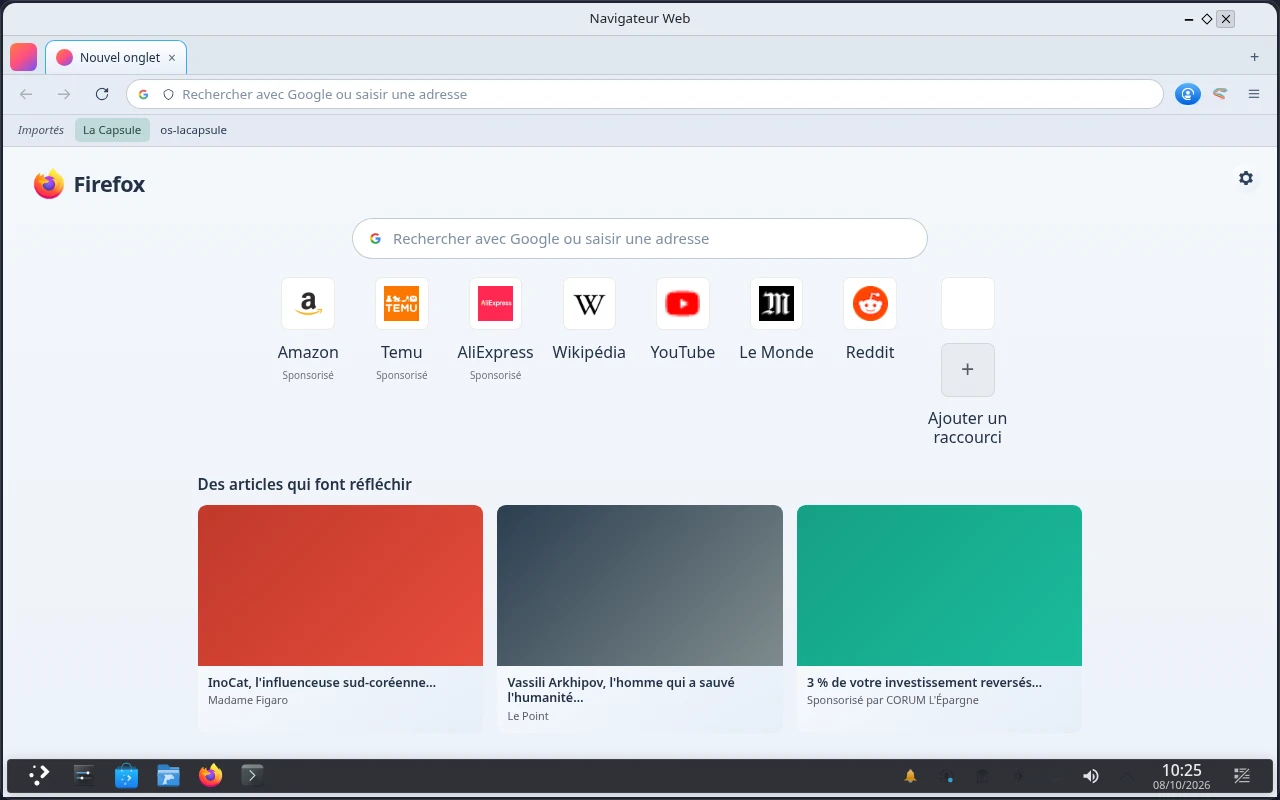
Task: Open the terminal Konsole taskbar icon
Action: click(x=252, y=775)
